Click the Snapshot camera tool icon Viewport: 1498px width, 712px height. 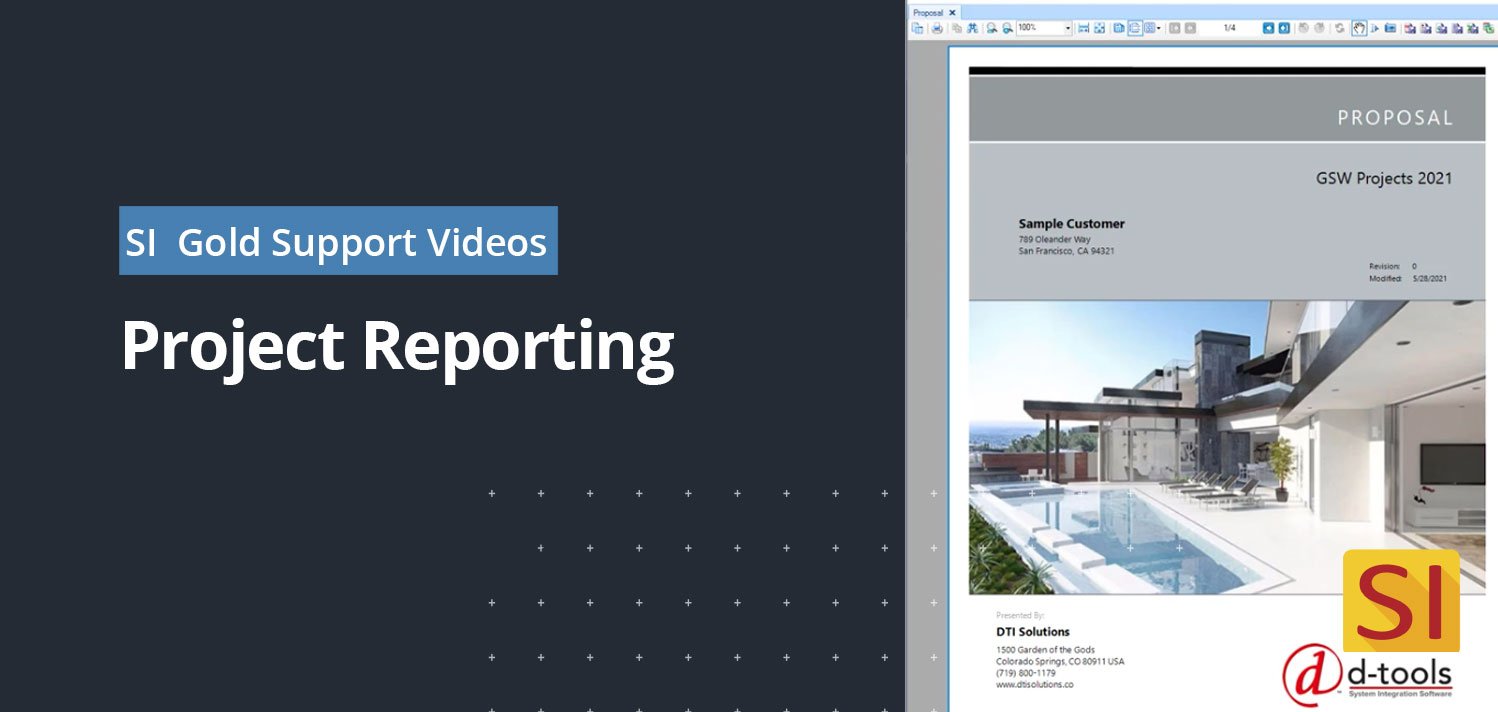(1390, 28)
